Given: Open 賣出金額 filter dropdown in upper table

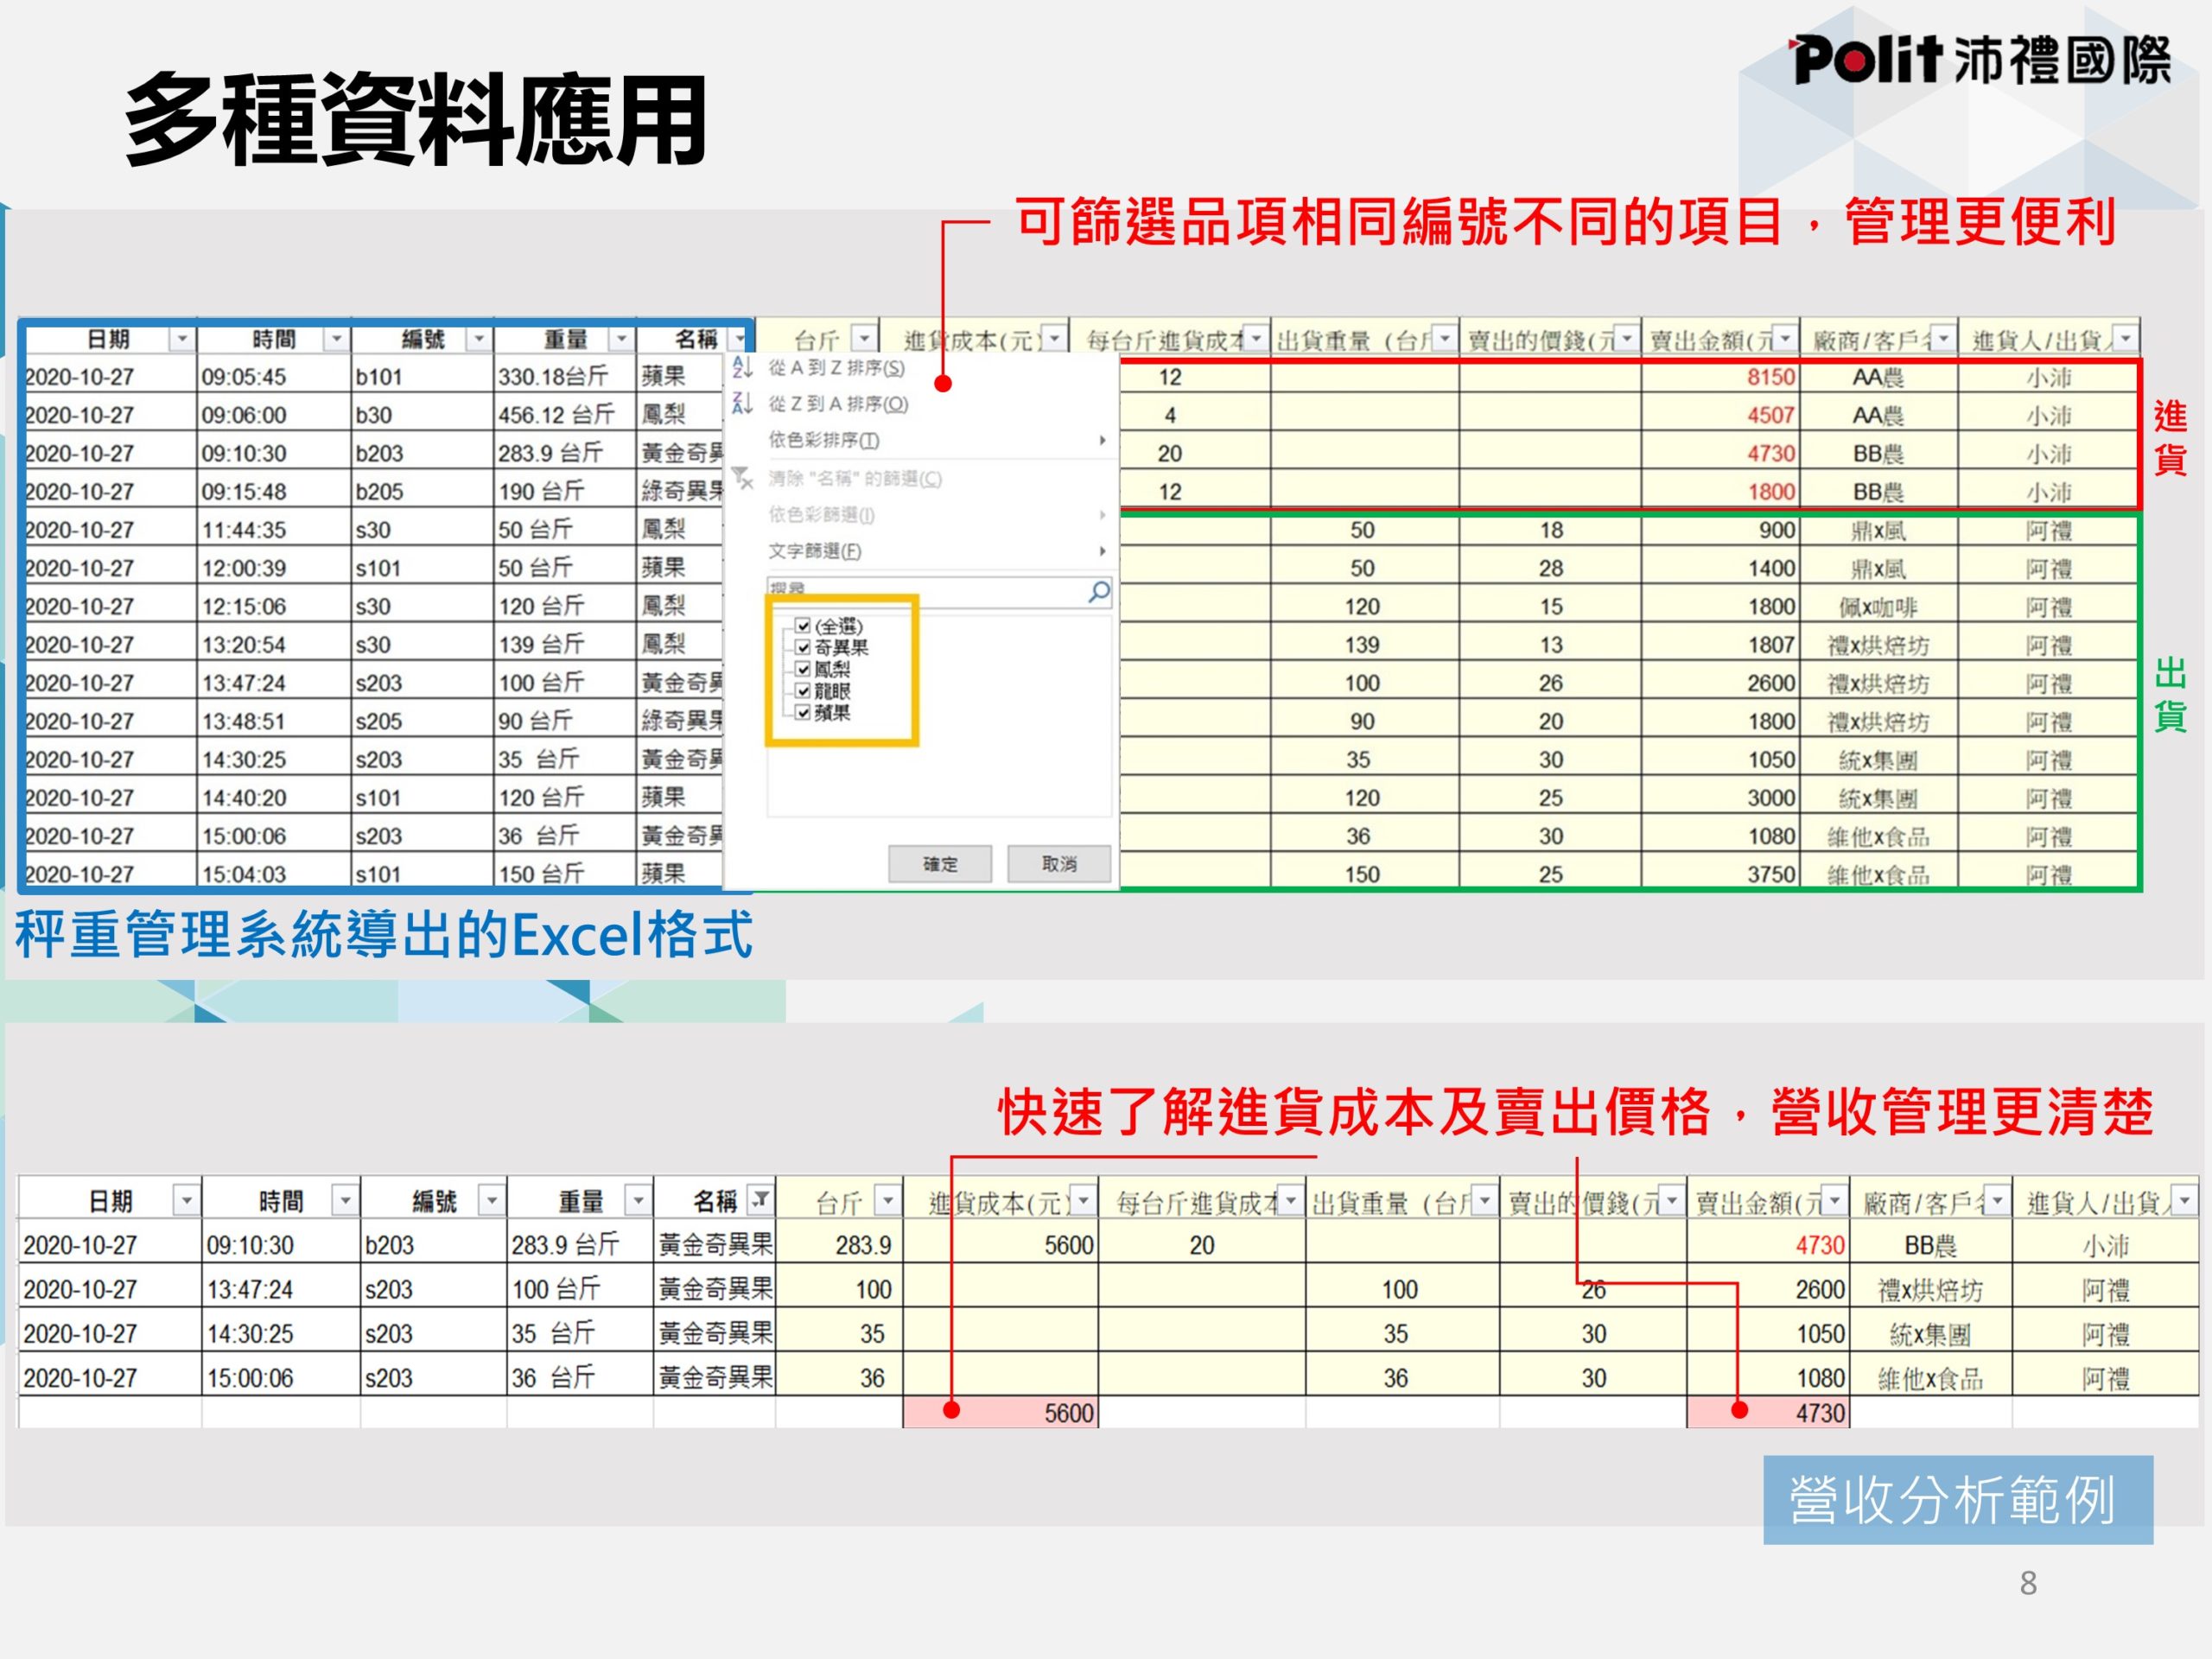Looking at the screenshot, I should (x=1785, y=339).
